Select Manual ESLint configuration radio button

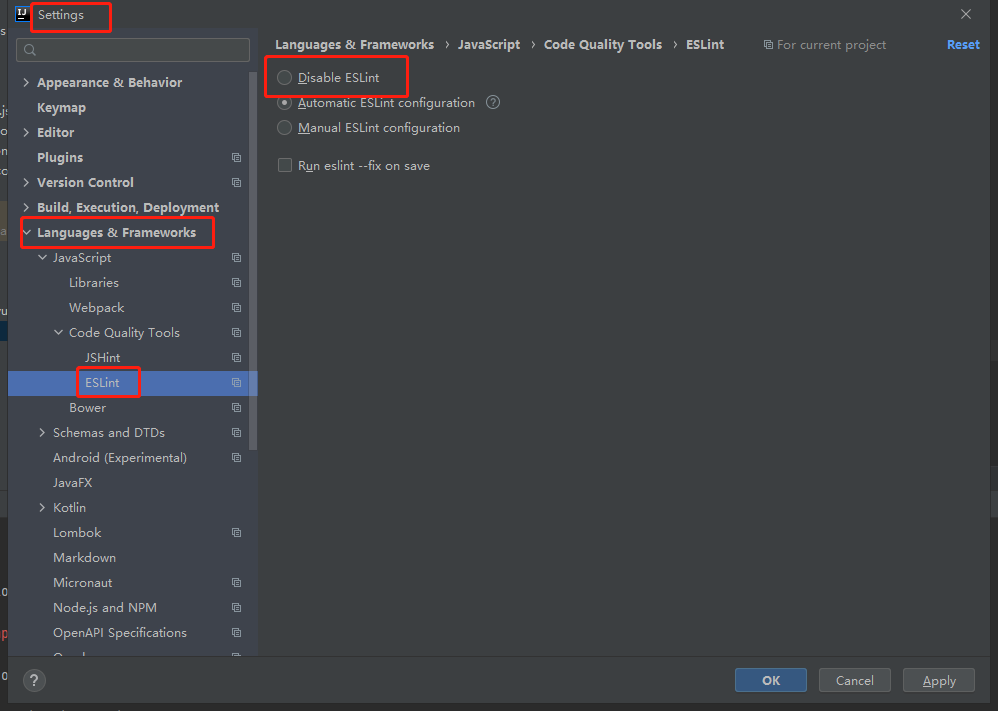[x=285, y=128]
